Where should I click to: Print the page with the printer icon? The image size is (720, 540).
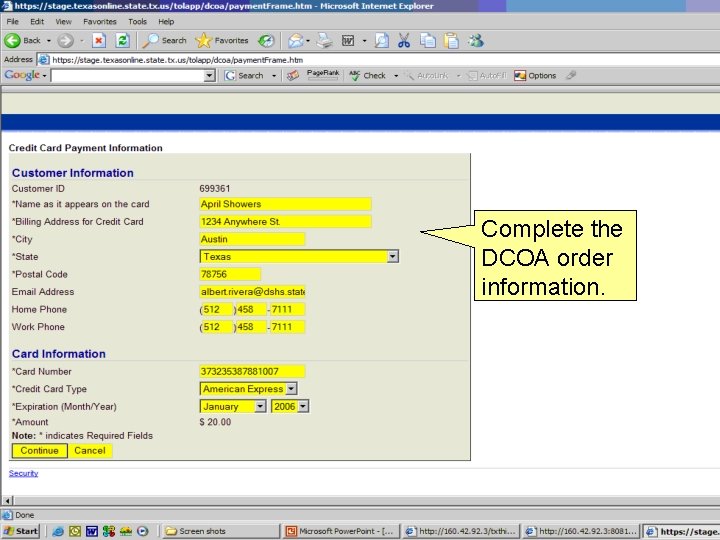pos(325,40)
